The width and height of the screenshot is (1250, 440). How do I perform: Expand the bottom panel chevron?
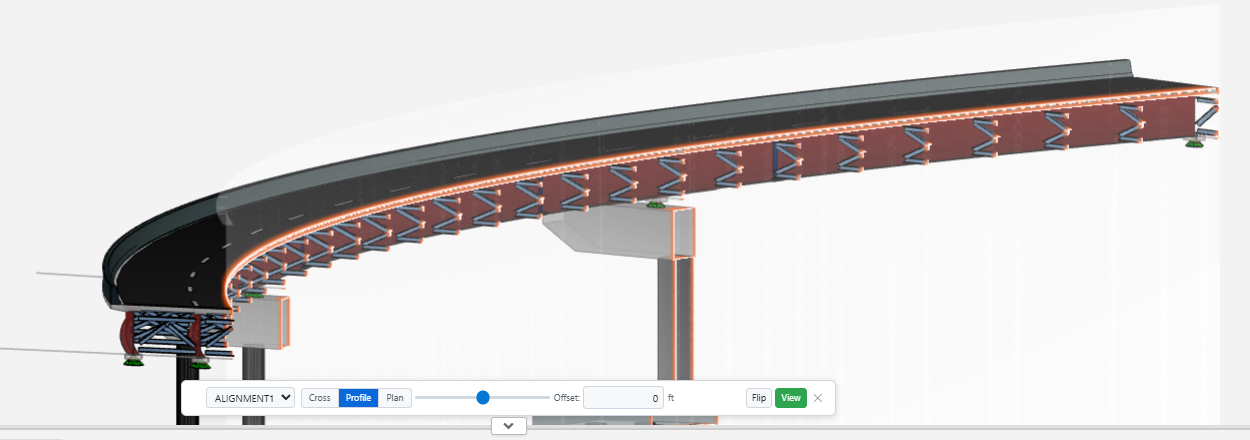click(508, 426)
